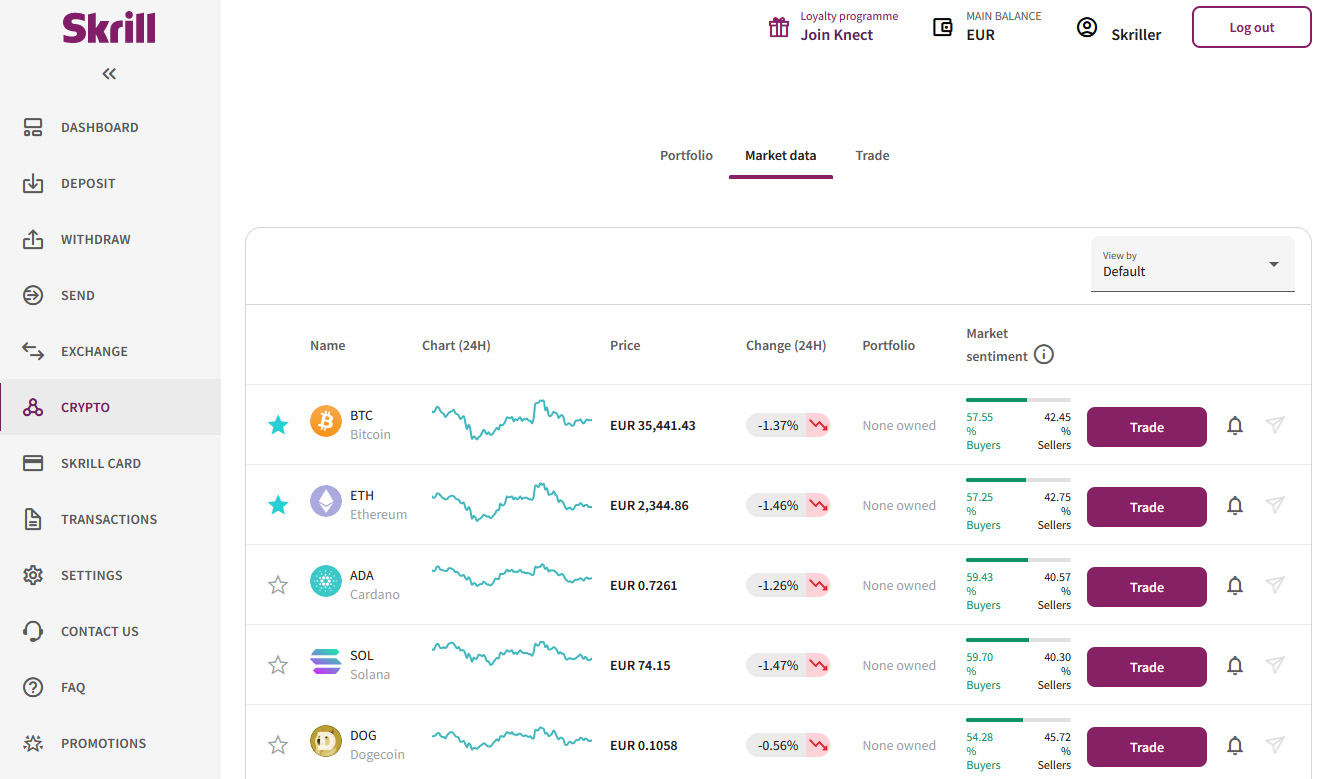Click the Dogecoin coin icon
Viewport: 1328px width, 779px height.
[x=326, y=741]
